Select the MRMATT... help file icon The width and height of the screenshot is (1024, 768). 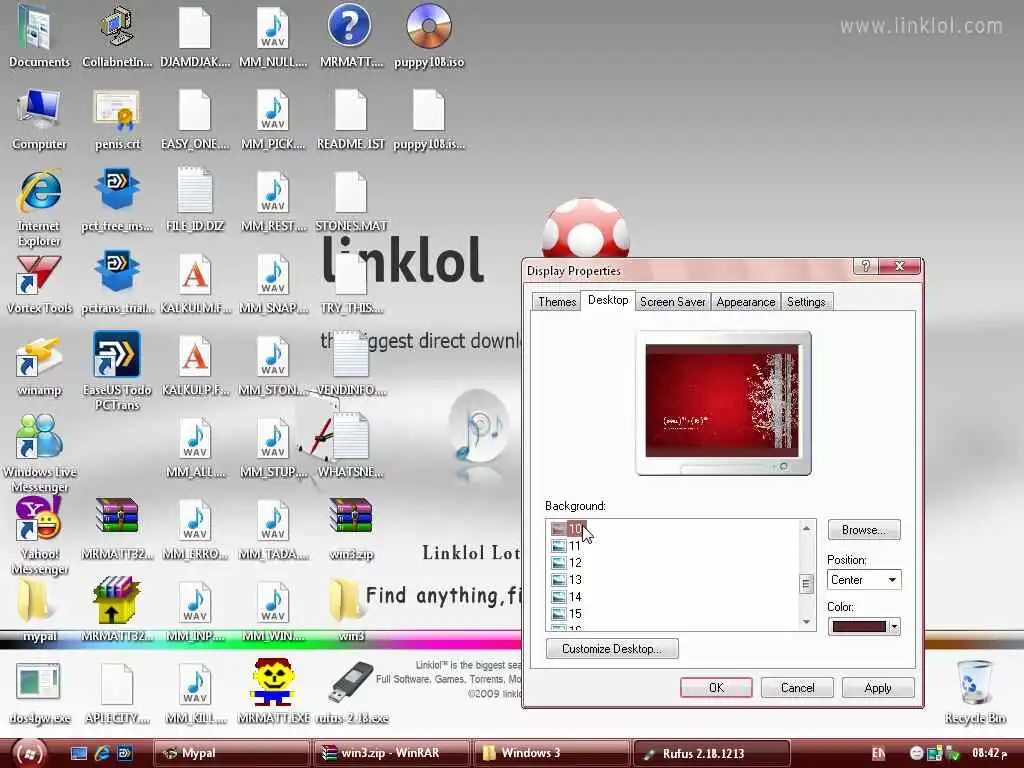point(351,36)
